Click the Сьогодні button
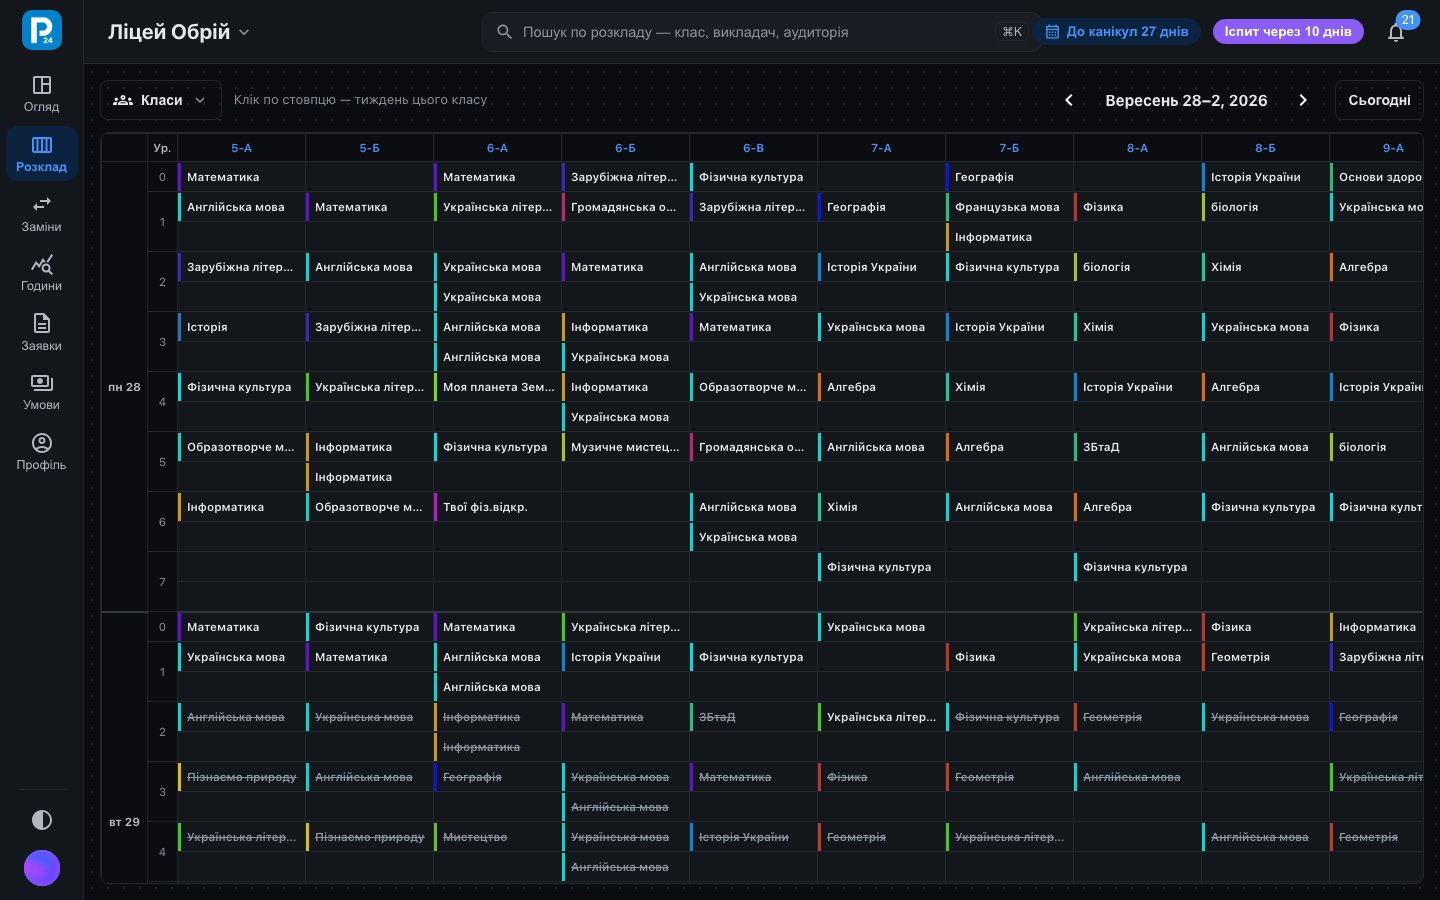Viewport: 1440px width, 900px height. [1379, 100]
